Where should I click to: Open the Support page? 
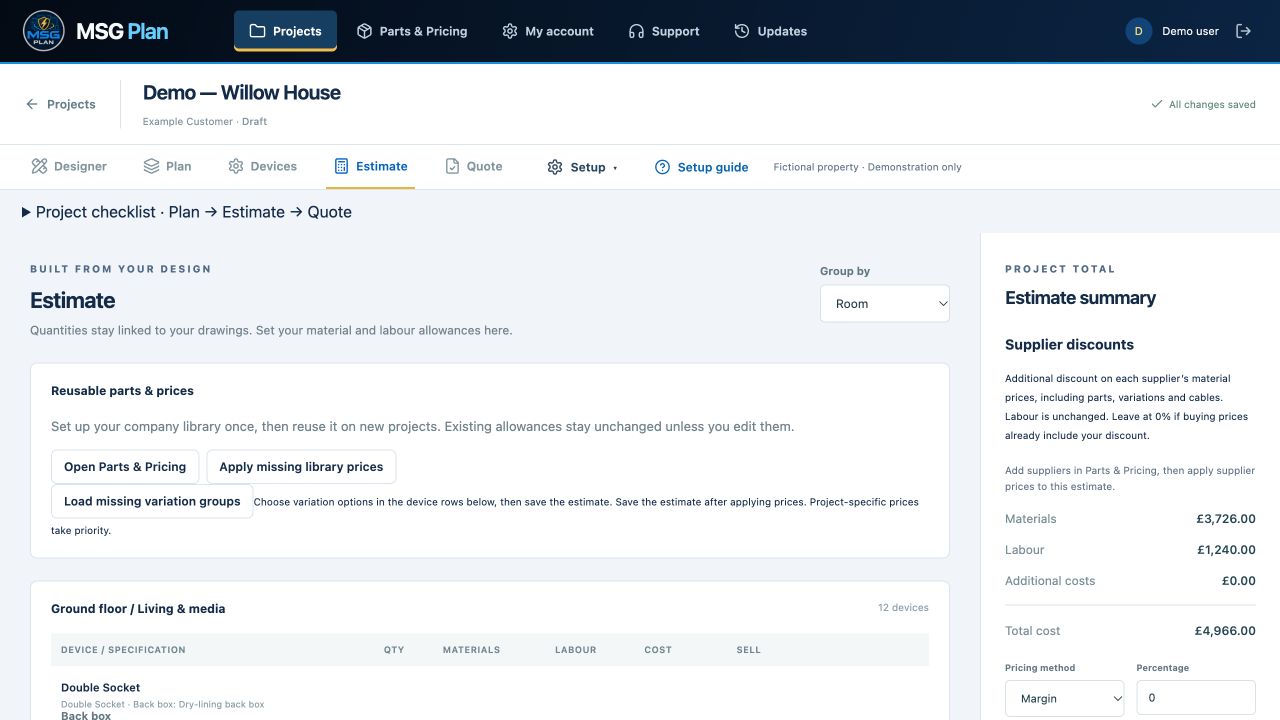[x=664, y=31]
